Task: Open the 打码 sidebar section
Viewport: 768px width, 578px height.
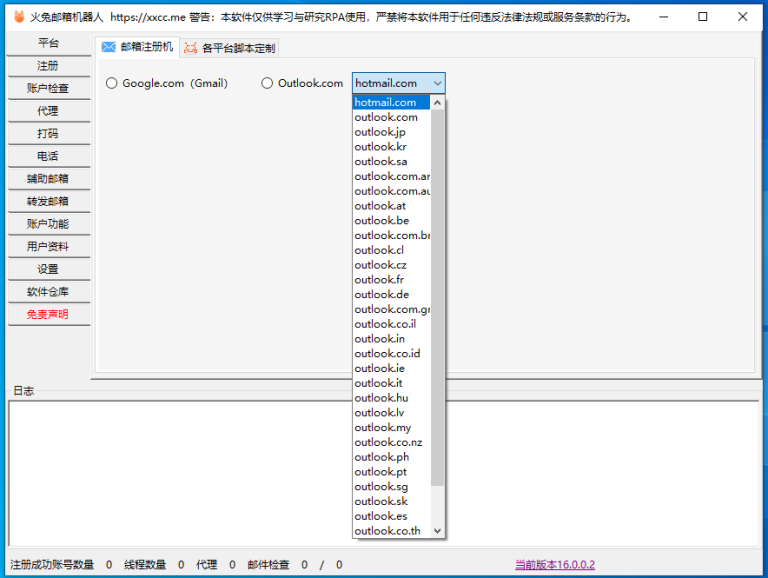Action: 48,133
